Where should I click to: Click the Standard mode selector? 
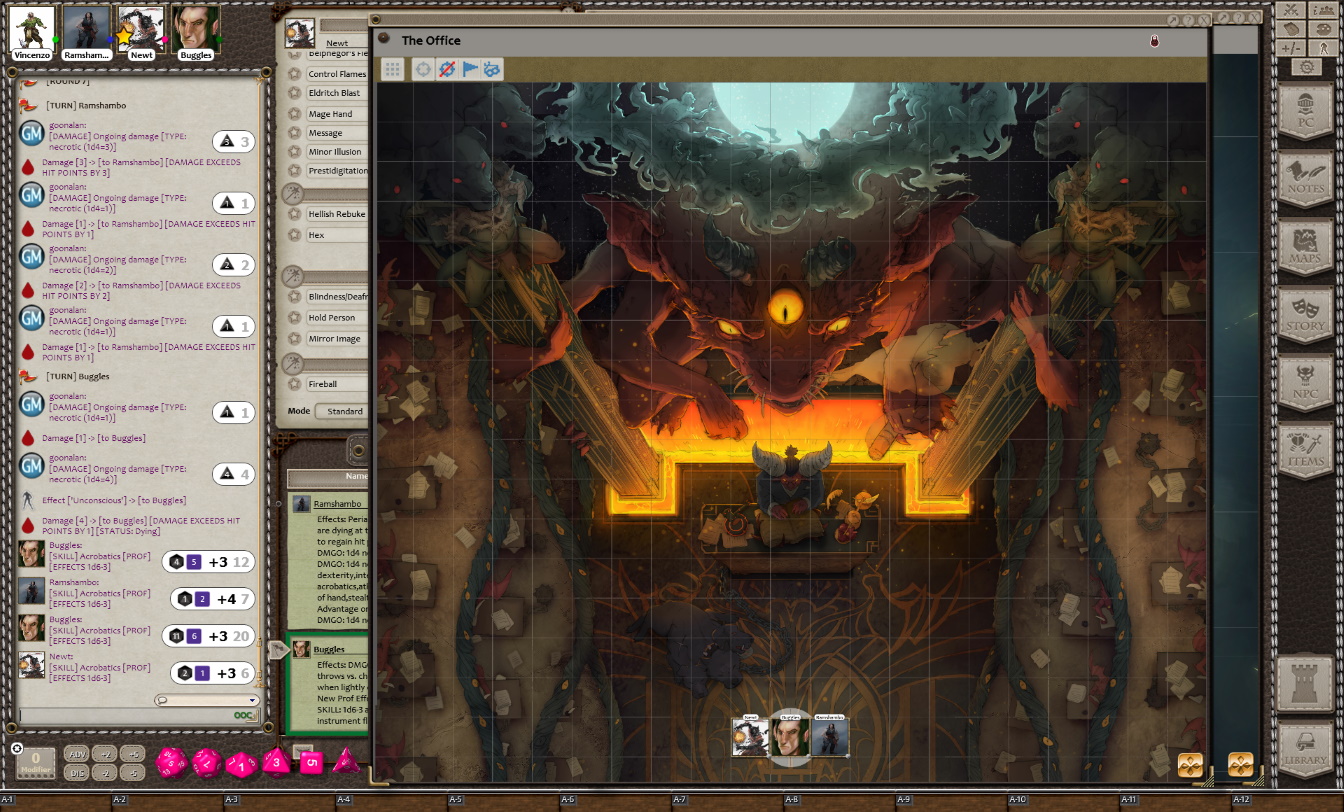[344, 411]
